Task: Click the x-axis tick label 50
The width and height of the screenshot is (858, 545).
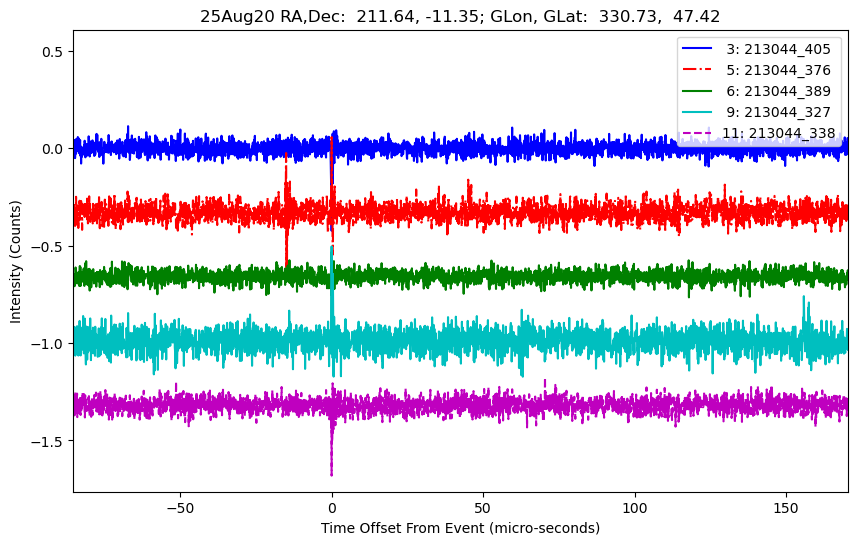Action: [483, 508]
